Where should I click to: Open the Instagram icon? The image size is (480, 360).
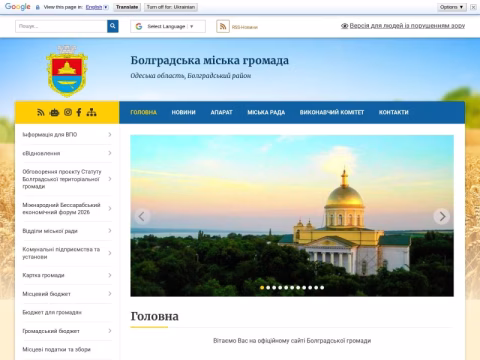68,112
